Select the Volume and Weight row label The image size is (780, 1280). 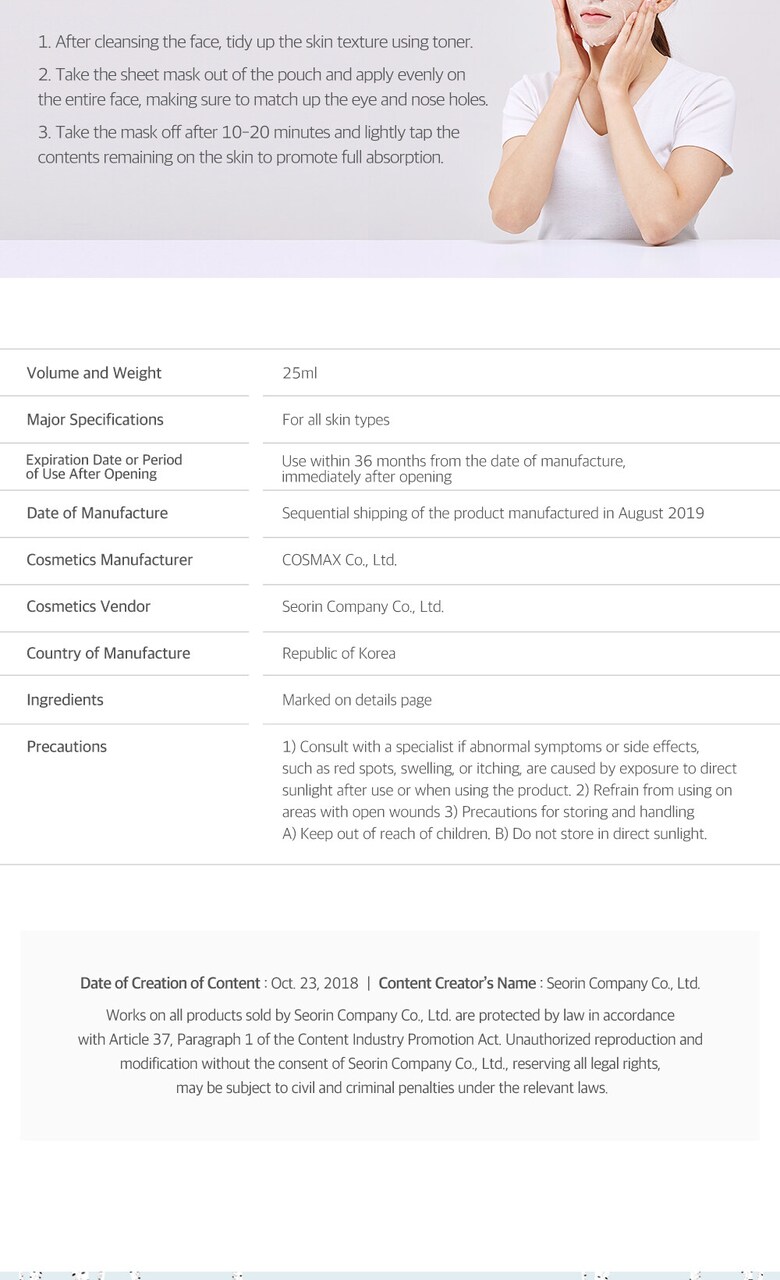94,373
